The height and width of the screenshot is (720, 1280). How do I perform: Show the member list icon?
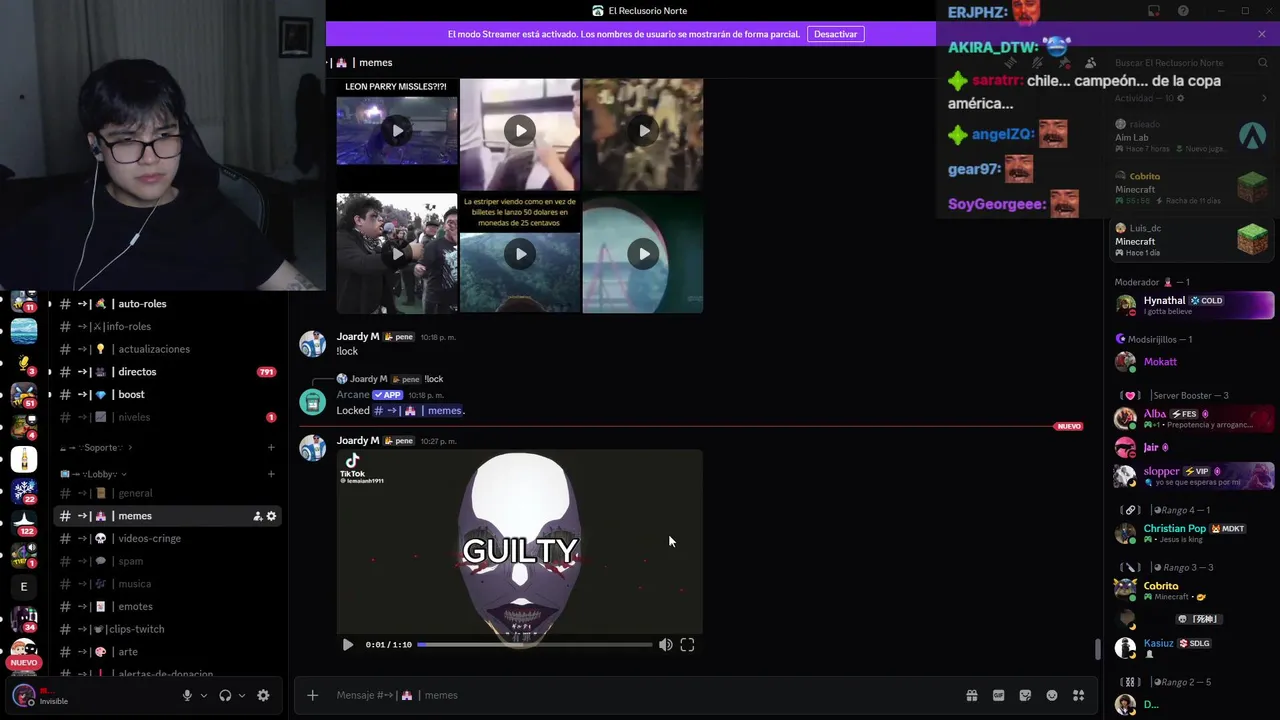click(1091, 63)
